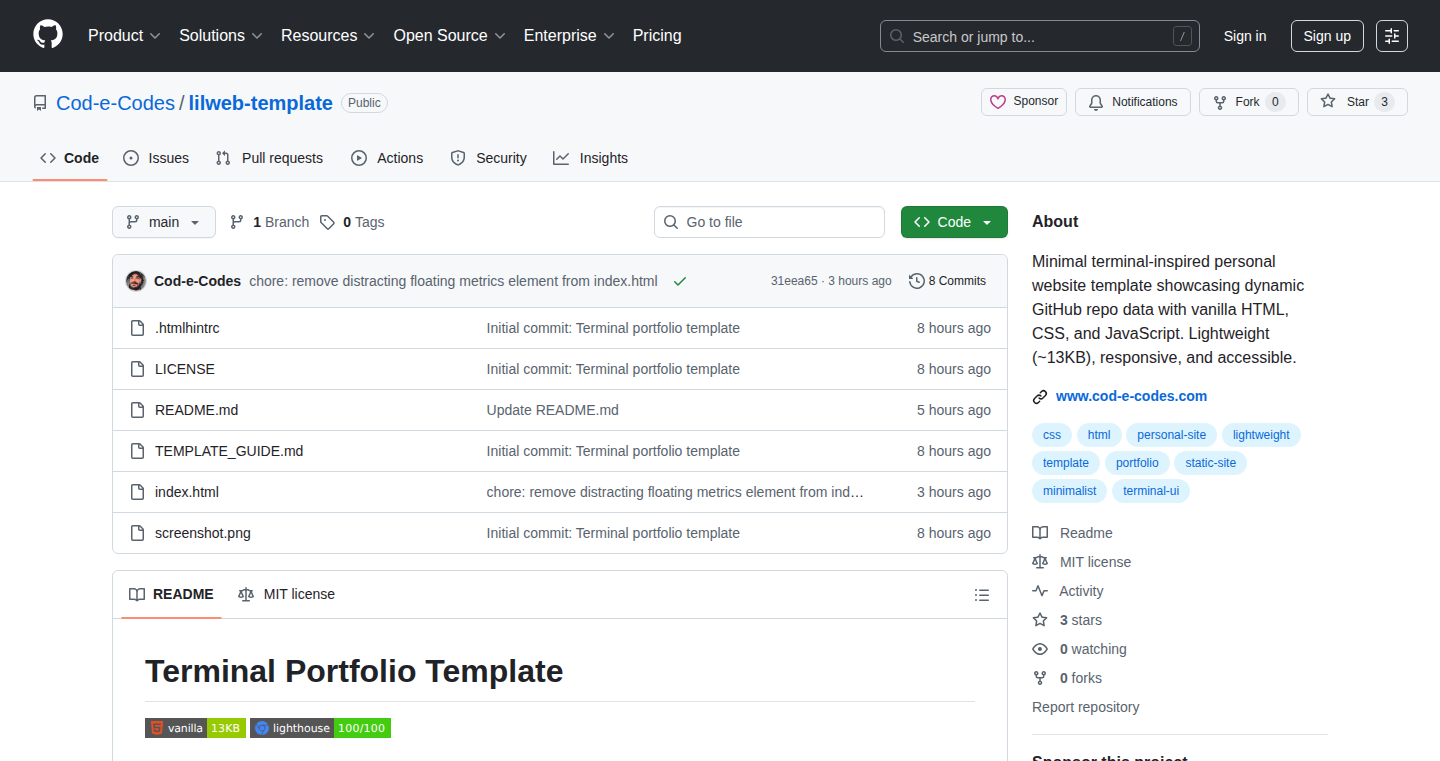Click the Sign up button
The image size is (1440, 761).
(1327, 36)
